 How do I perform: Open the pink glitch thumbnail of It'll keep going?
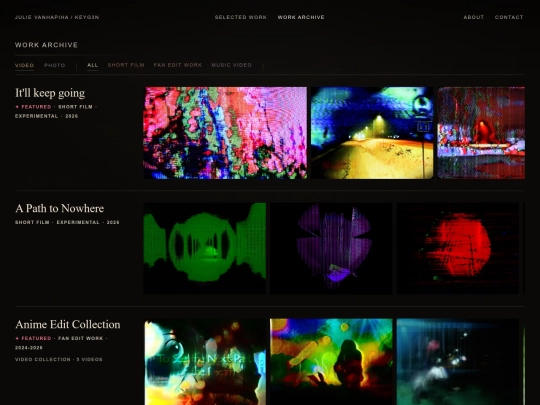point(225,133)
